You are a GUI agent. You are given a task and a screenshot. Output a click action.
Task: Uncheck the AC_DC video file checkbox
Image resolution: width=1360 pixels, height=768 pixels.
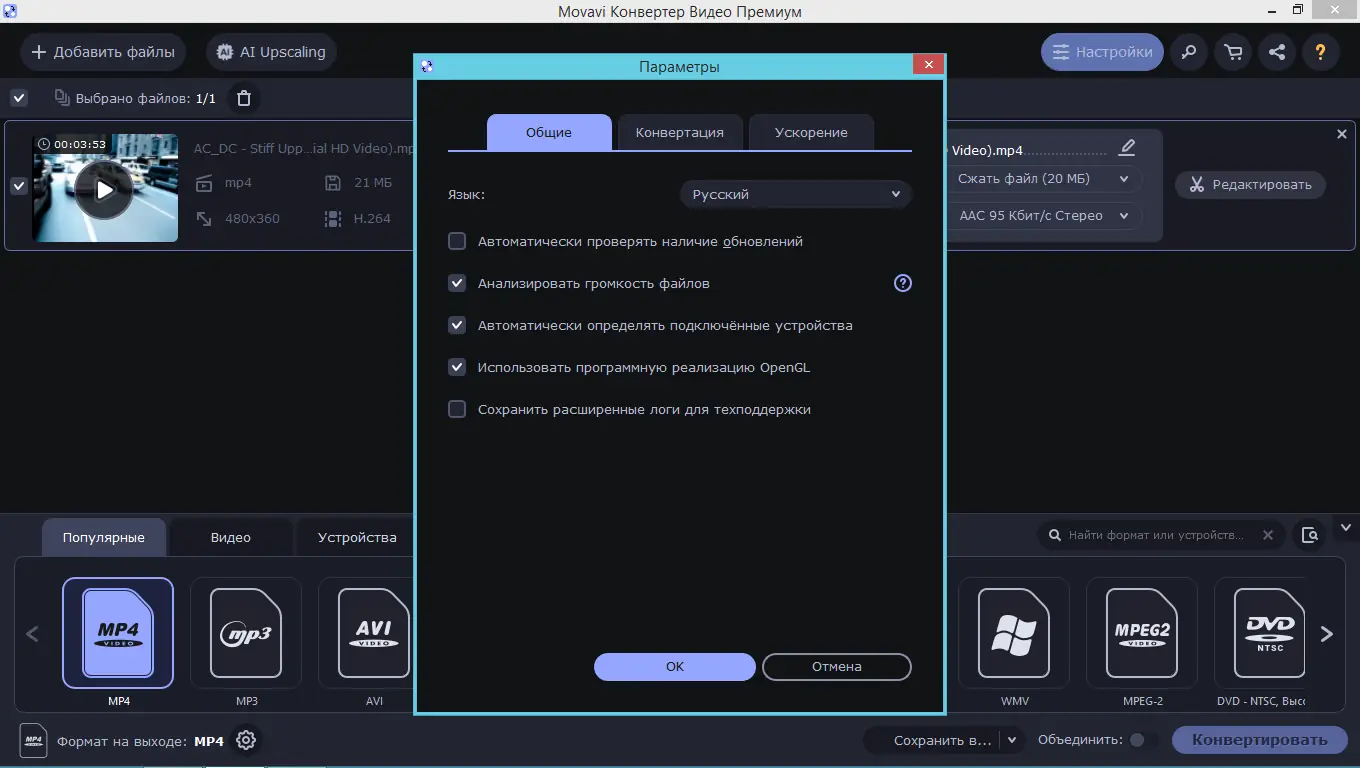pos(18,186)
